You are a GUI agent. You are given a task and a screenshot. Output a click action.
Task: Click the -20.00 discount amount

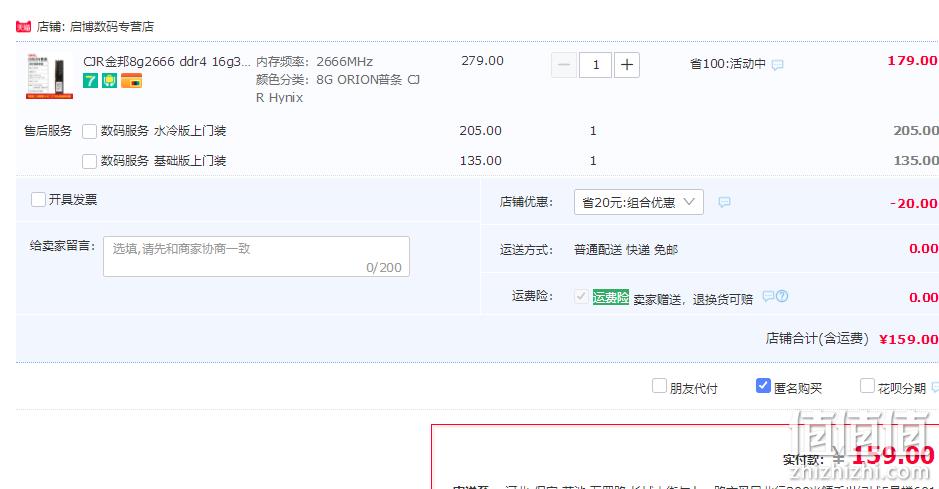tap(913, 204)
